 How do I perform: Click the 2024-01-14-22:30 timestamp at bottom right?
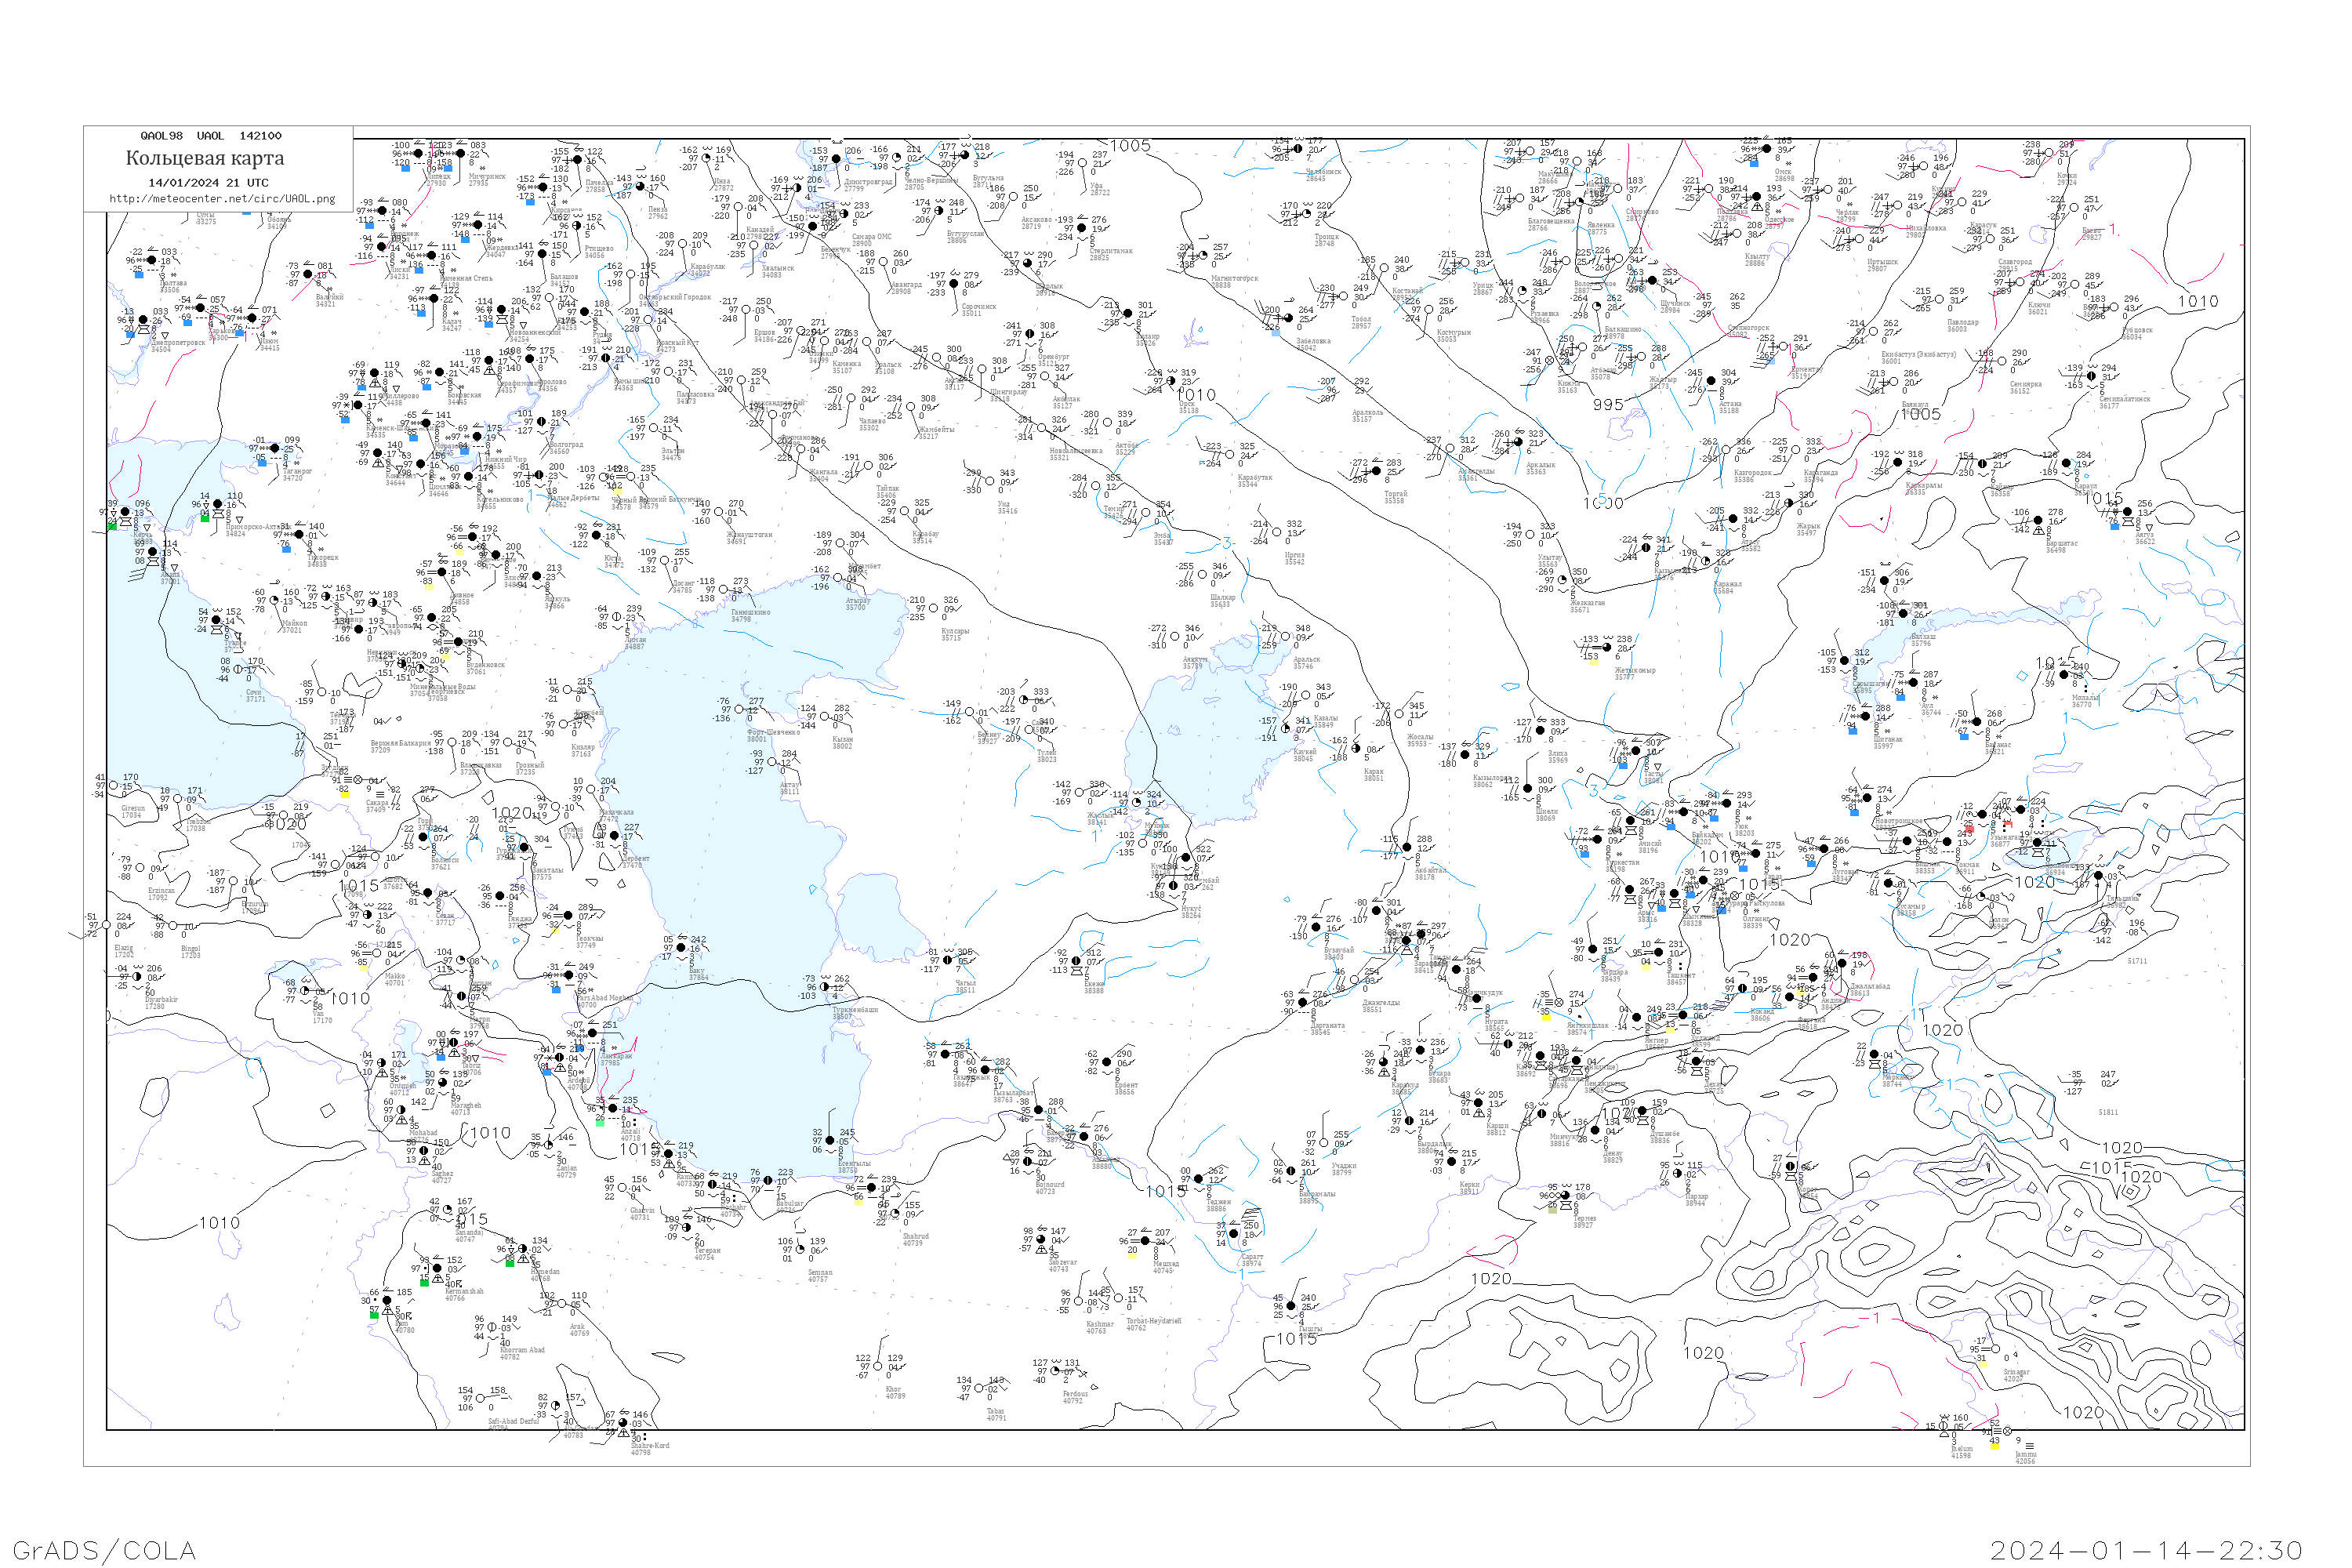[x=2146, y=1550]
